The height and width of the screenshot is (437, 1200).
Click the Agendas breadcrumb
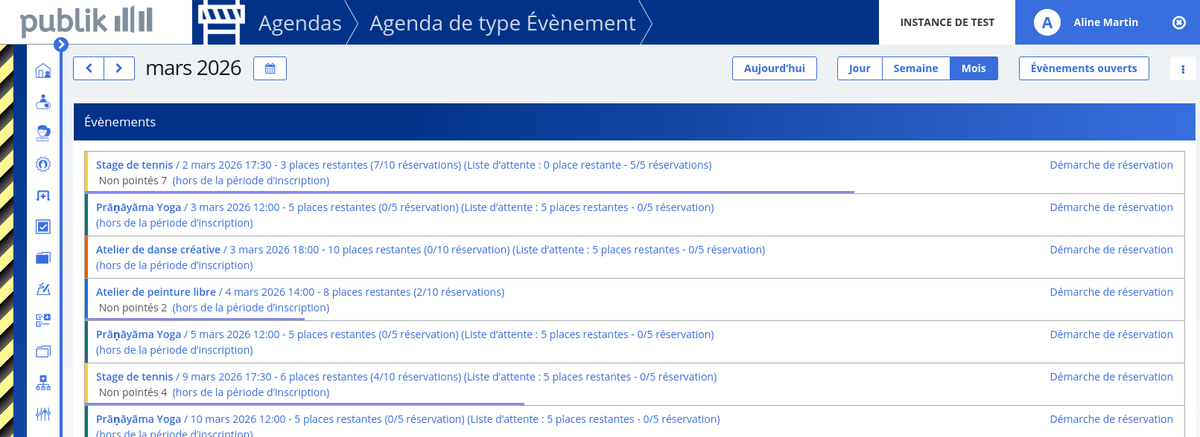click(x=300, y=22)
